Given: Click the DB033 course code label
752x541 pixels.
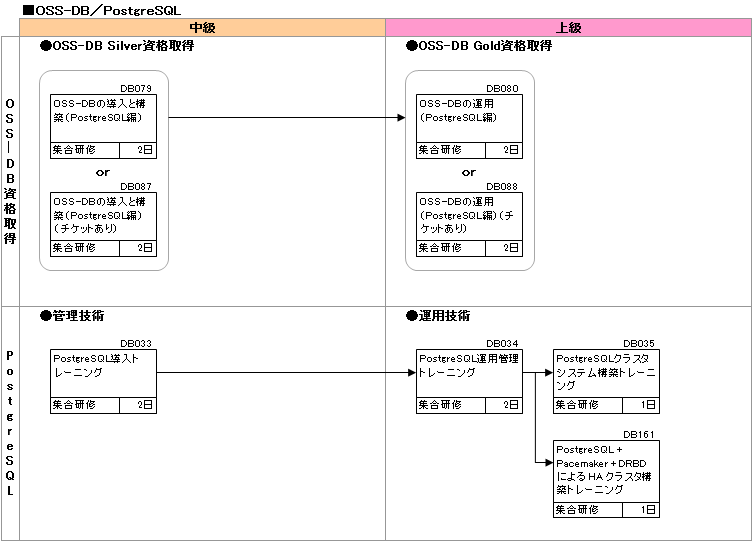Looking at the screenshot, I should pyautogui.click(x=136, y=344).
